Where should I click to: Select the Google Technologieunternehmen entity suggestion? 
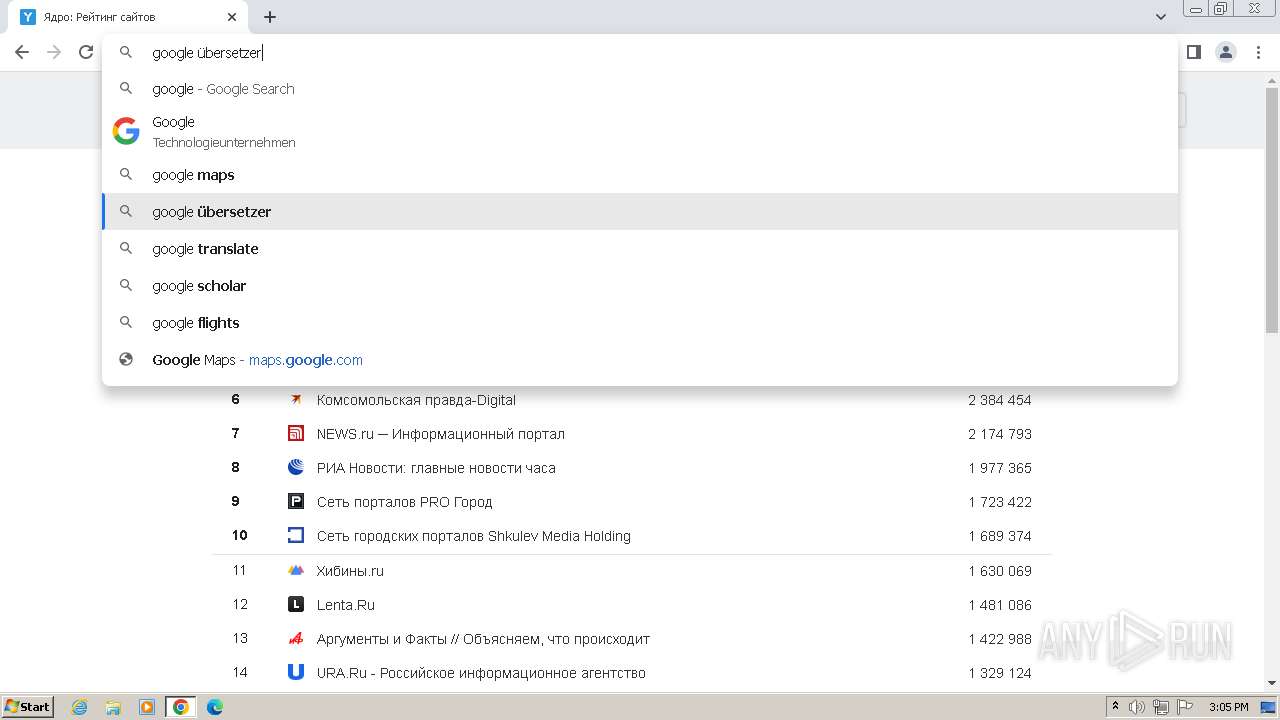pyautogui.click(x=640, y=131)
